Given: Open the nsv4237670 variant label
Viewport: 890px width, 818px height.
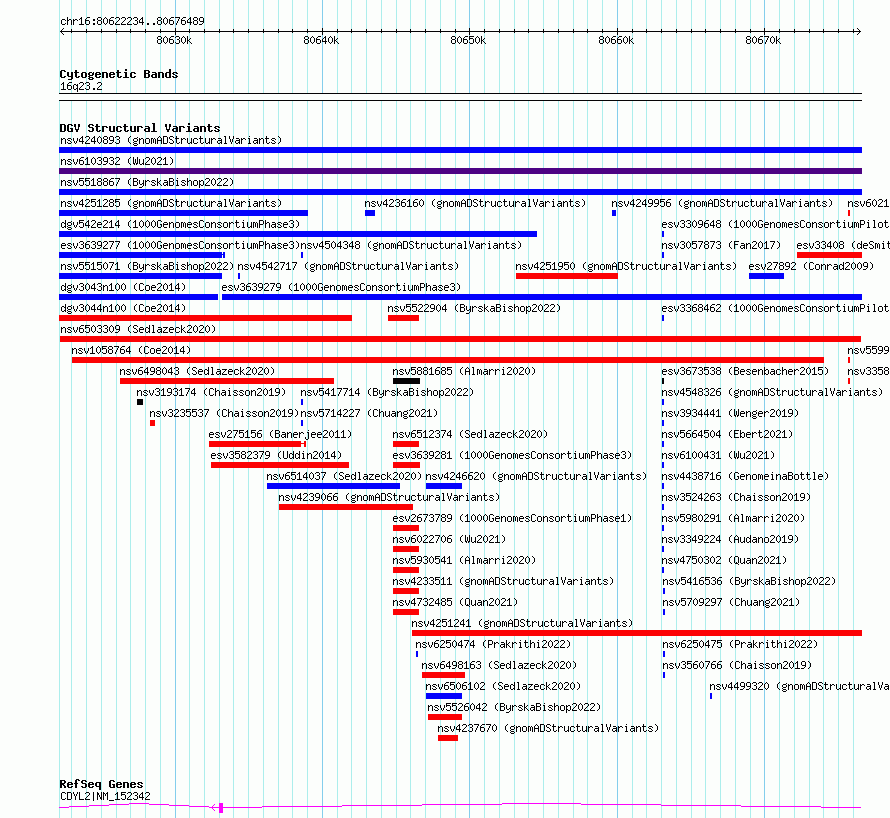Looking at the screenshot, I should point(548,728).
